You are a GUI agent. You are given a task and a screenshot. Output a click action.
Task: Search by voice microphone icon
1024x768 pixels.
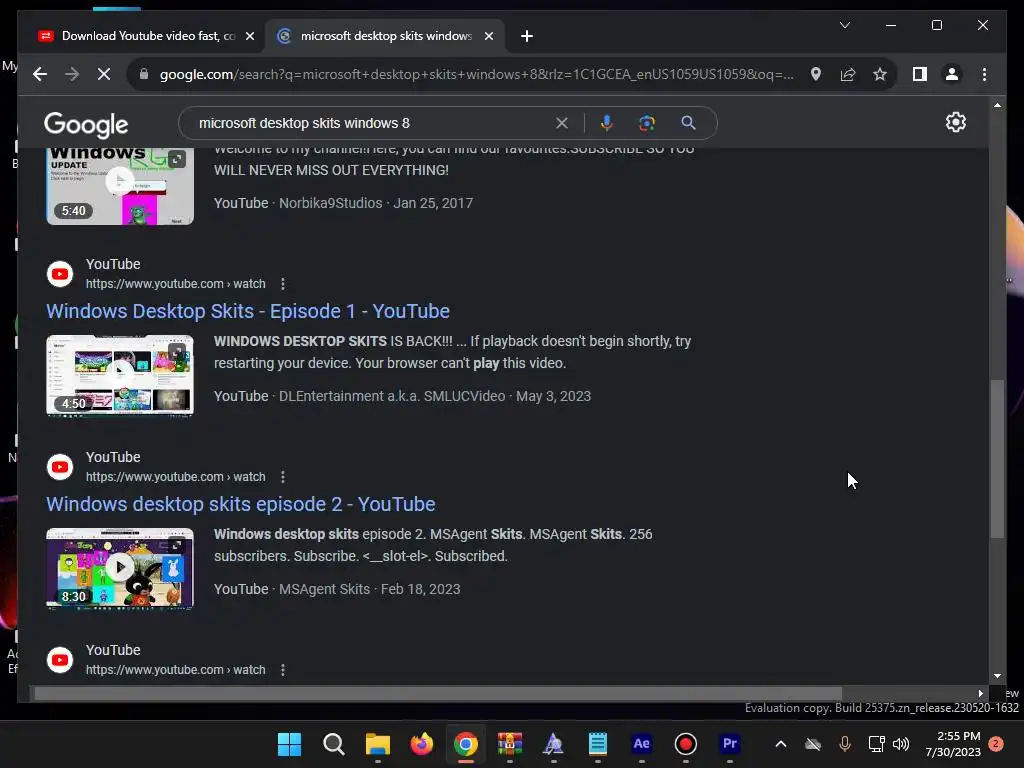pyautogui.click(x=607, y=123)
